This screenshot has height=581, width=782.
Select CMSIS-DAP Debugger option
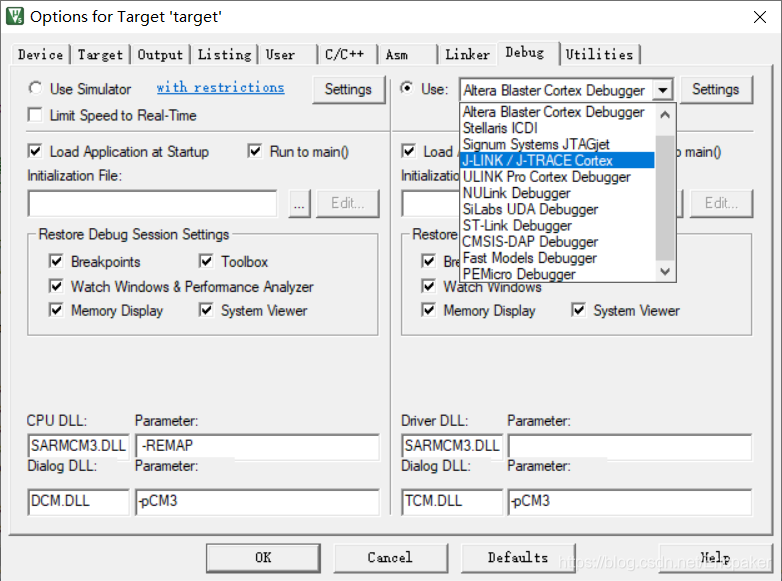[557, 241]
